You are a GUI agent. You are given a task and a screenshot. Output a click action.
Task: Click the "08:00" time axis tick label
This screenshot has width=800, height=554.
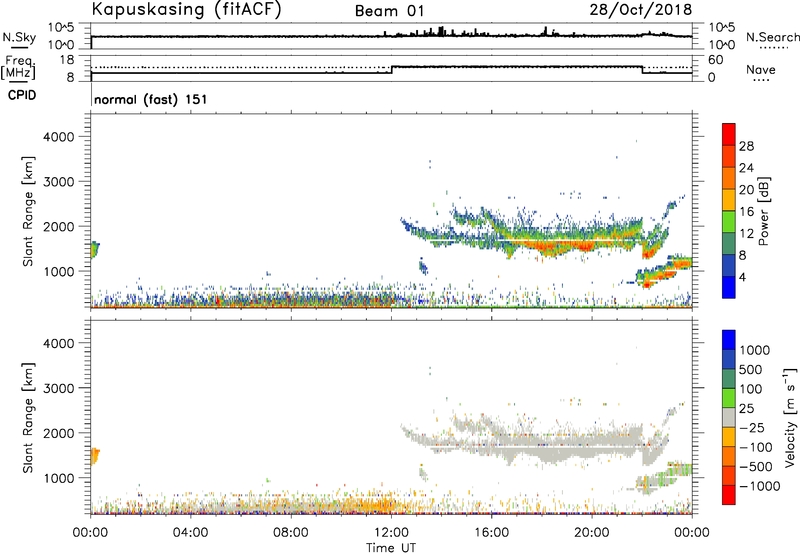click(291, 533)
